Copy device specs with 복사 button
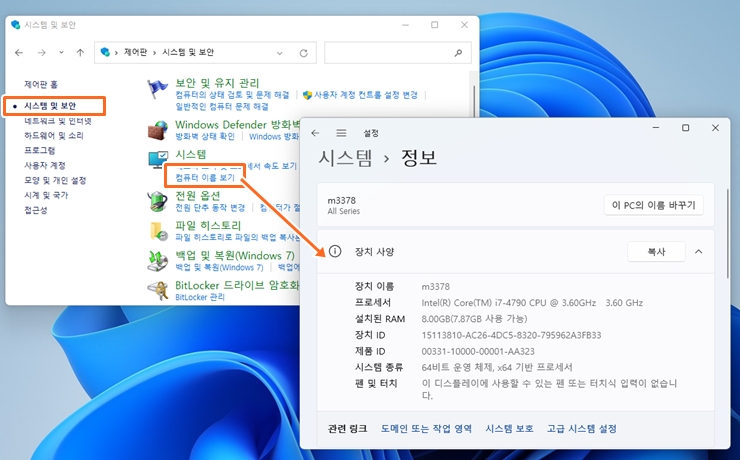The width and height of the screenshot is (740, 460). [656, 252]
